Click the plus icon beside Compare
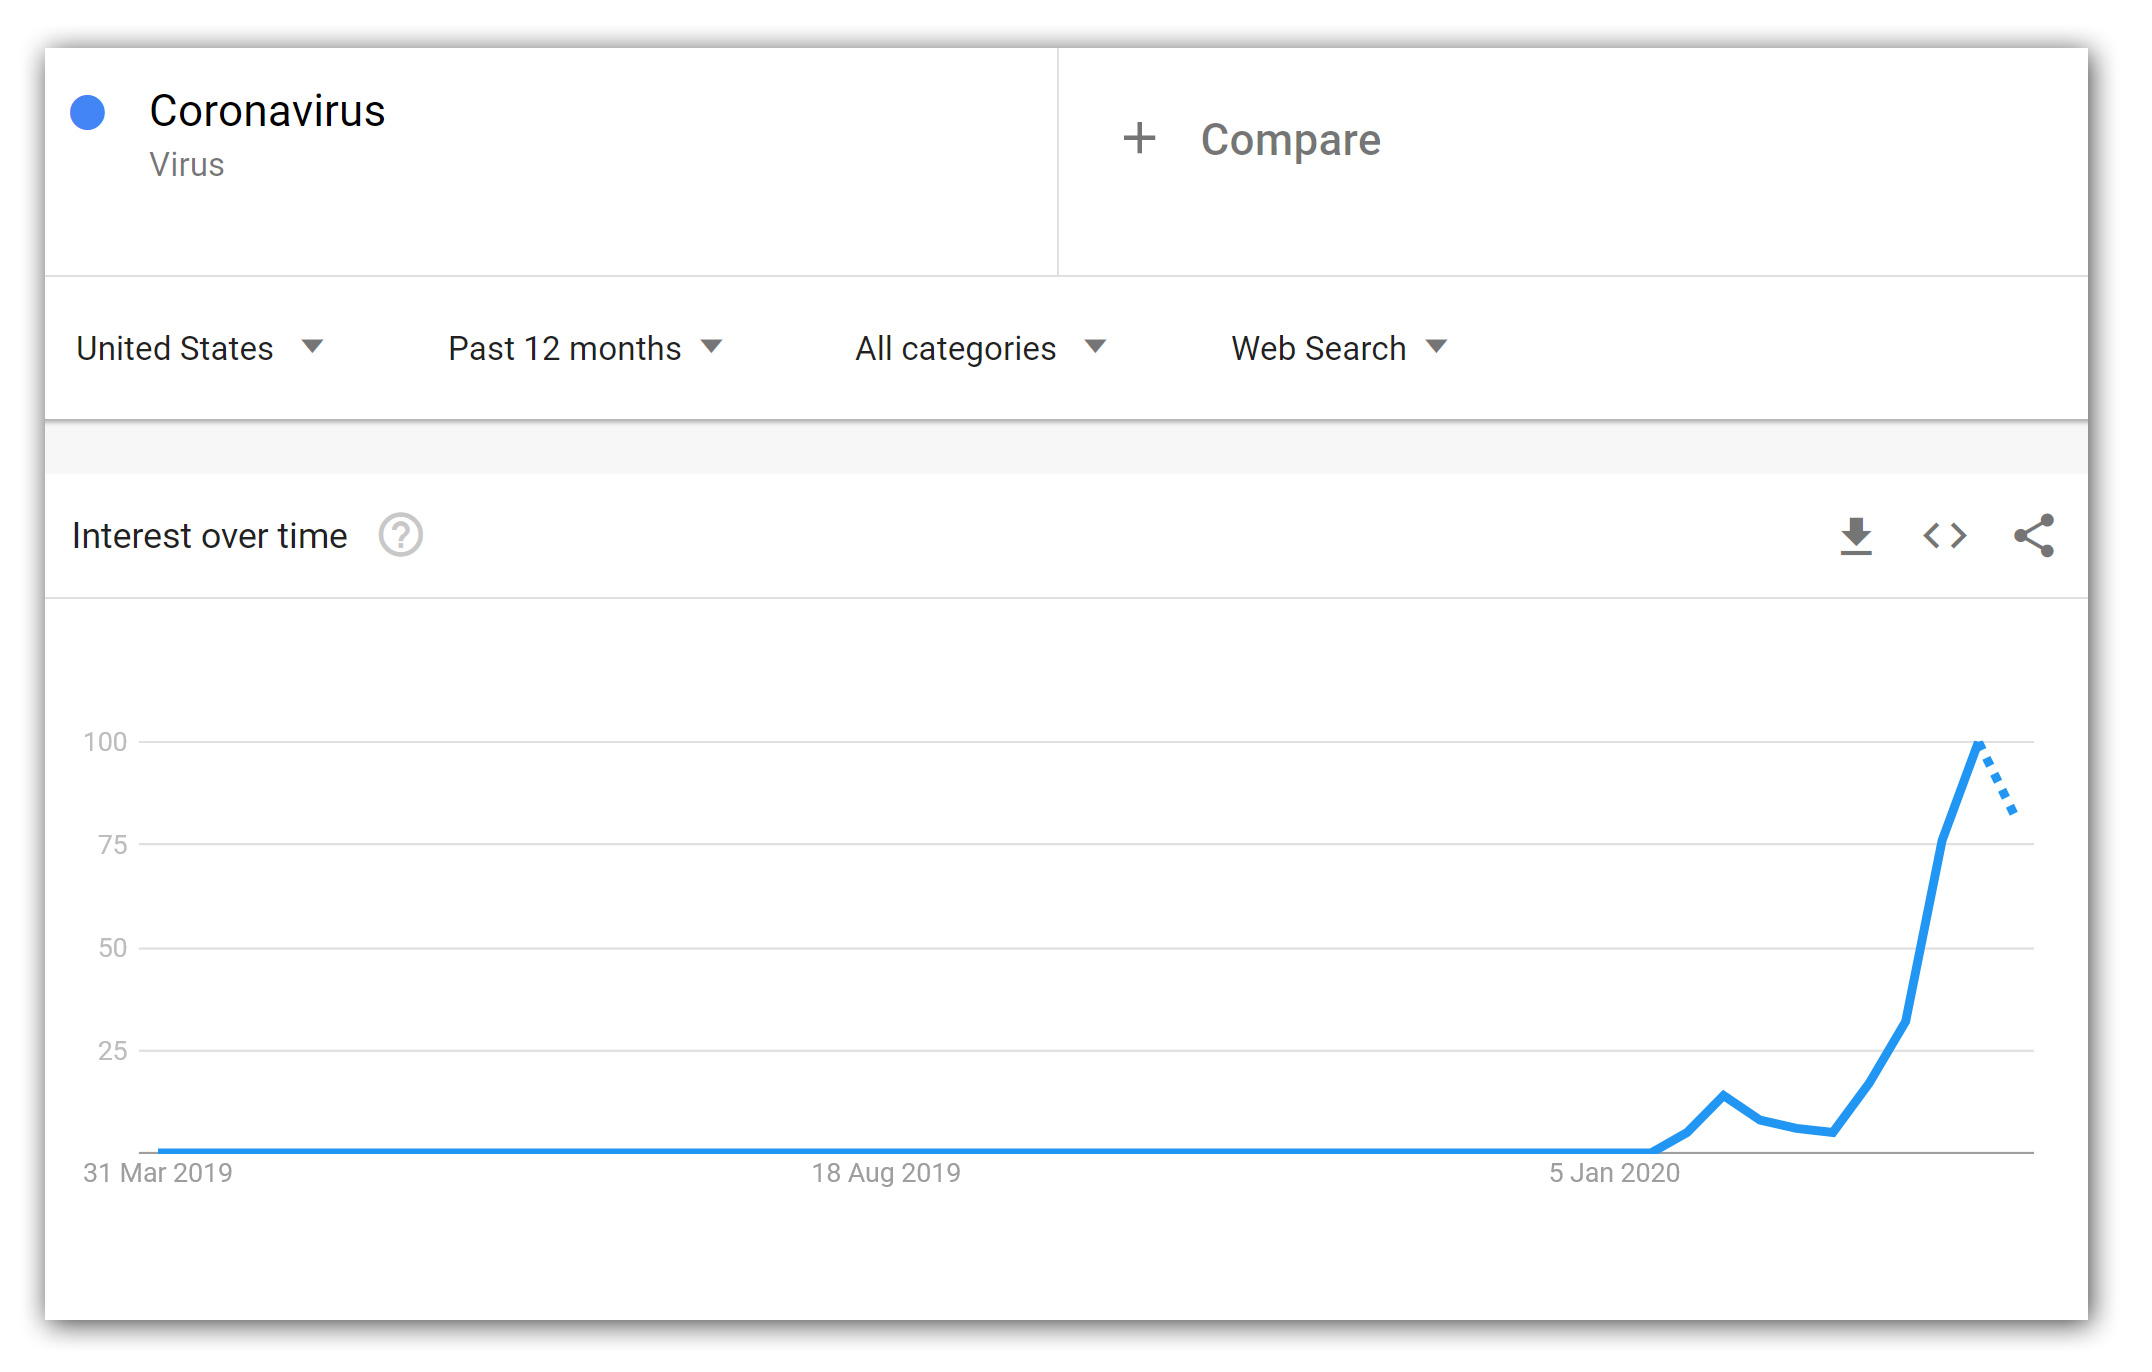Screen dimensions: 2152x1372 1139,139
